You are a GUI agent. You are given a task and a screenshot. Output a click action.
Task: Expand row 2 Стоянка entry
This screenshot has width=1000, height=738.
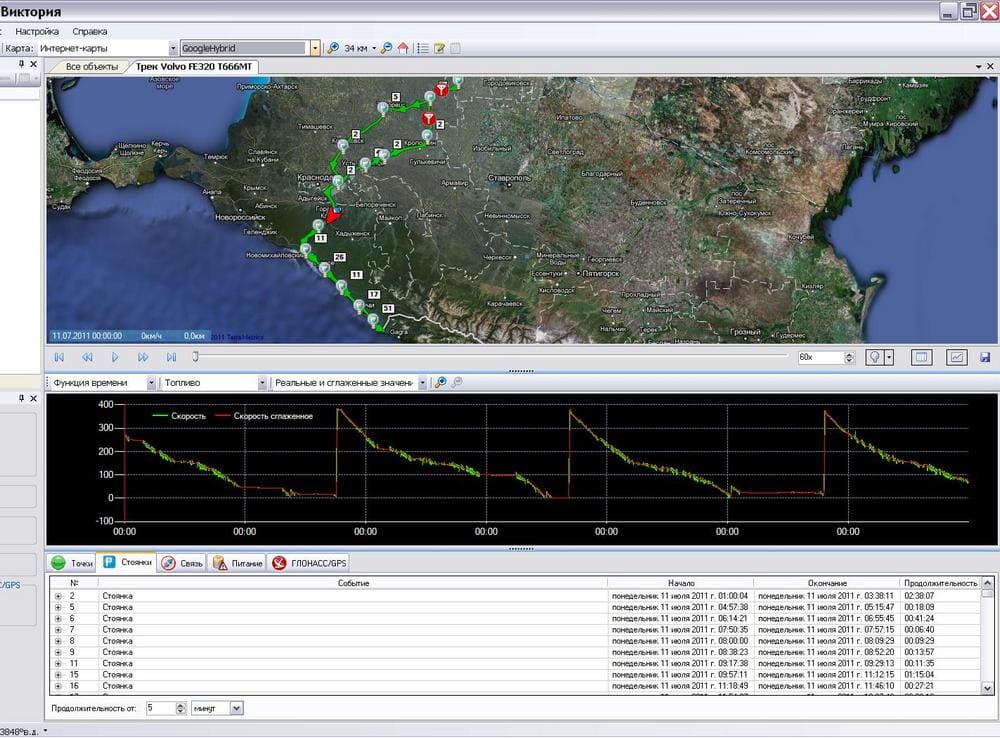pyautogui.click(x=58, y=596)
